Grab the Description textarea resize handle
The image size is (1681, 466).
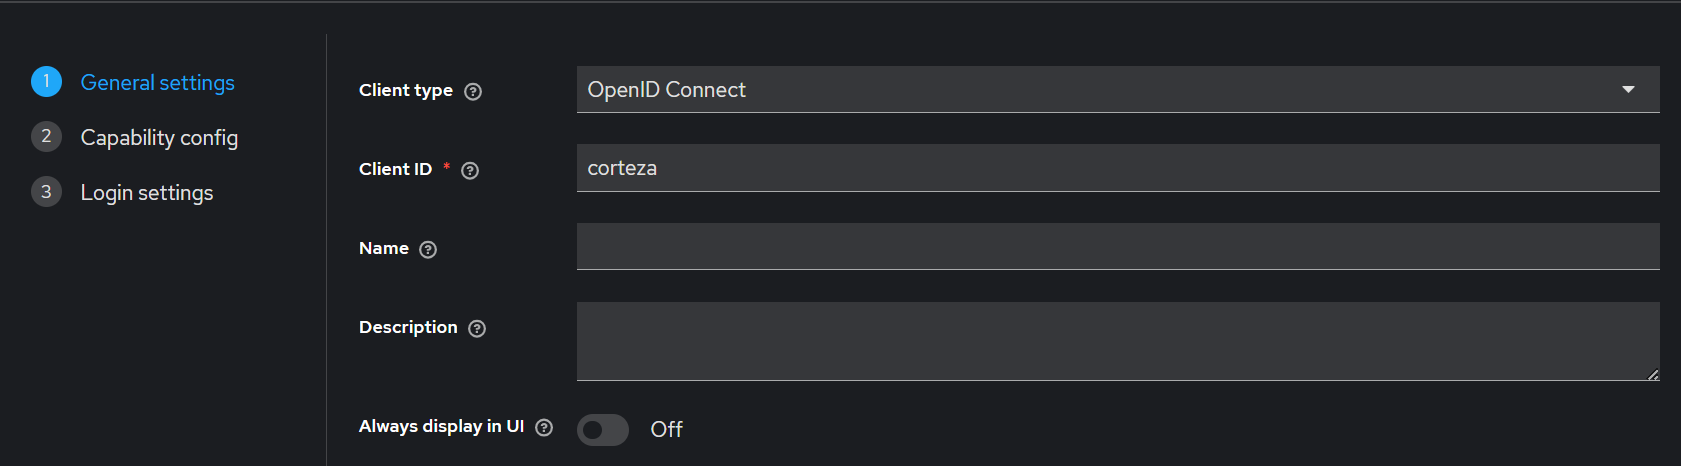click(1653, 374)
